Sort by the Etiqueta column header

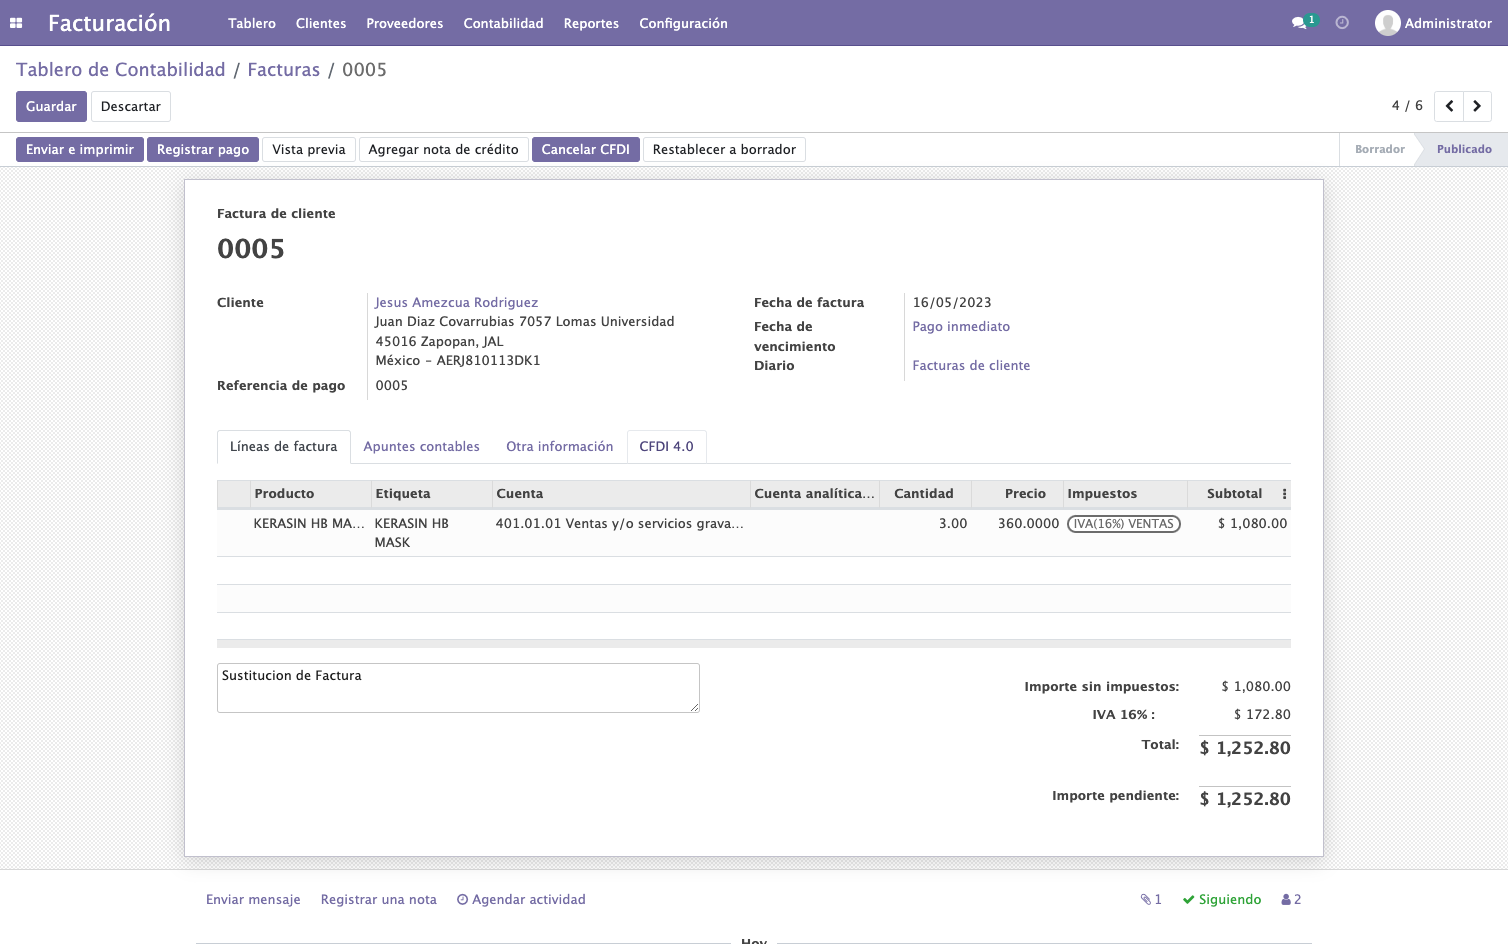point(431,494)
